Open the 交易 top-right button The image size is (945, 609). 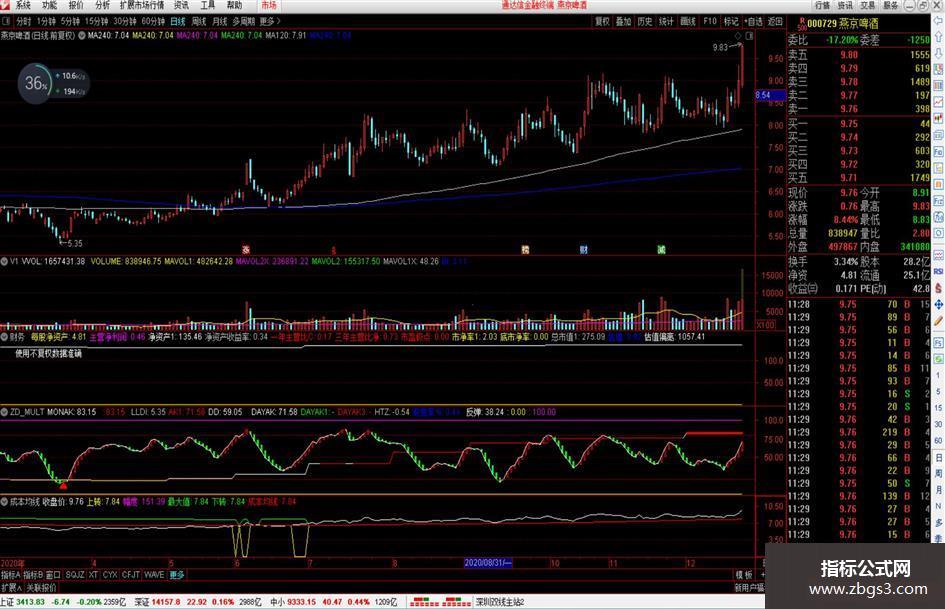(x=867, y=5)
